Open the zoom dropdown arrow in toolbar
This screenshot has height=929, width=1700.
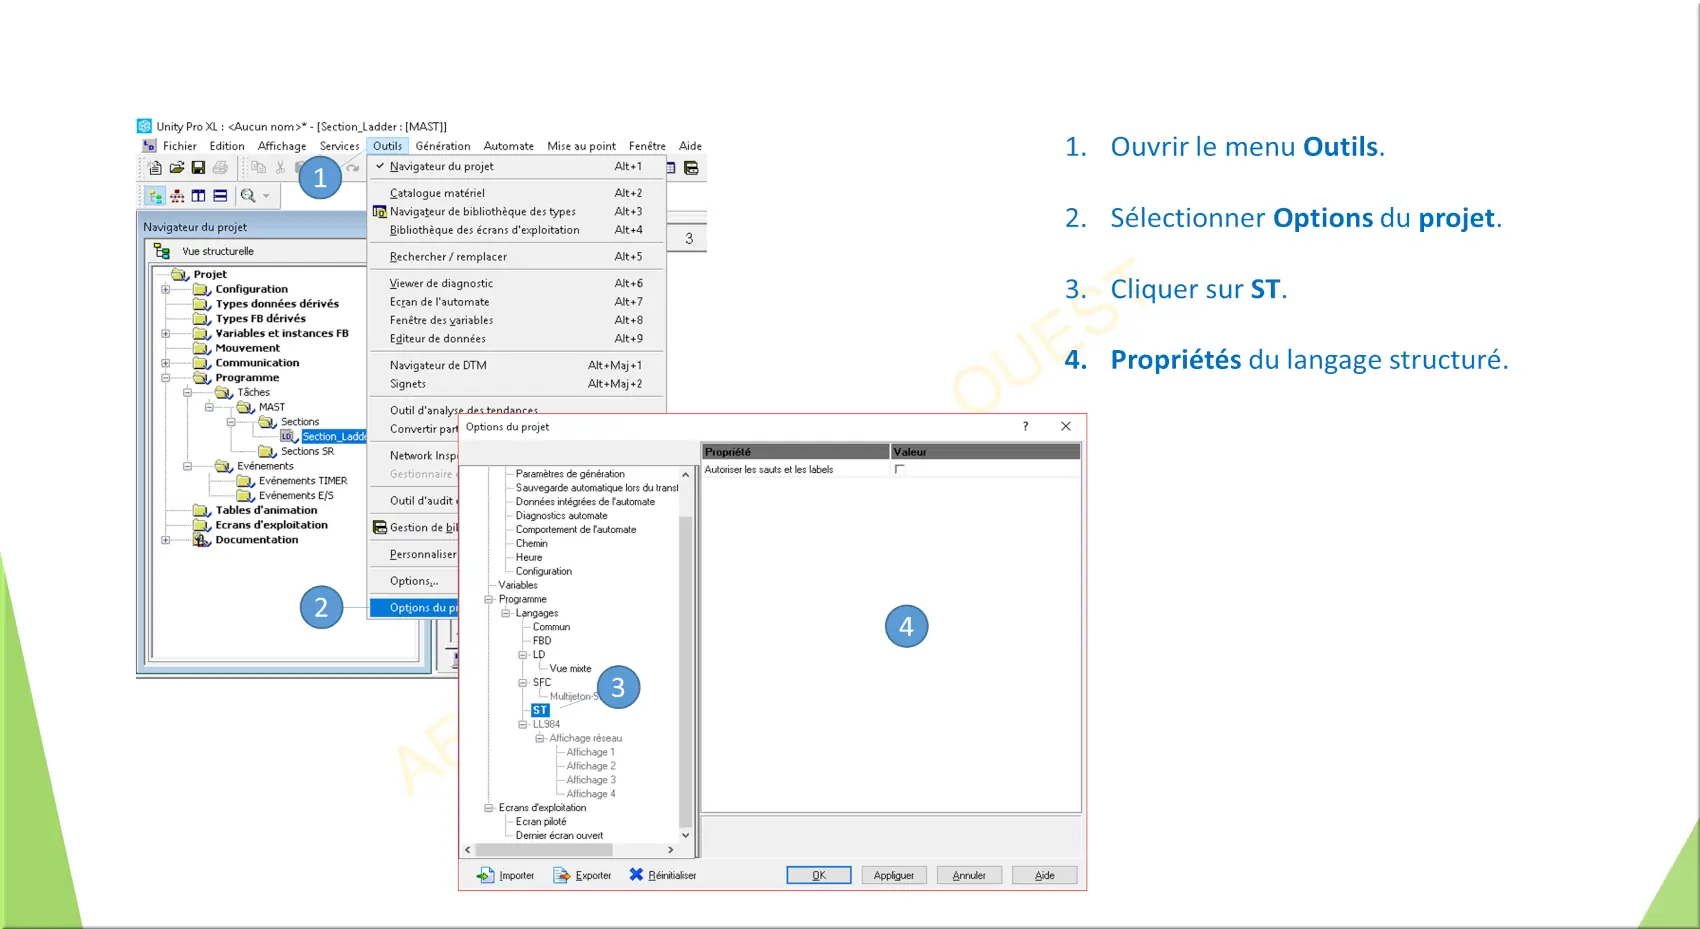[266, 197]
